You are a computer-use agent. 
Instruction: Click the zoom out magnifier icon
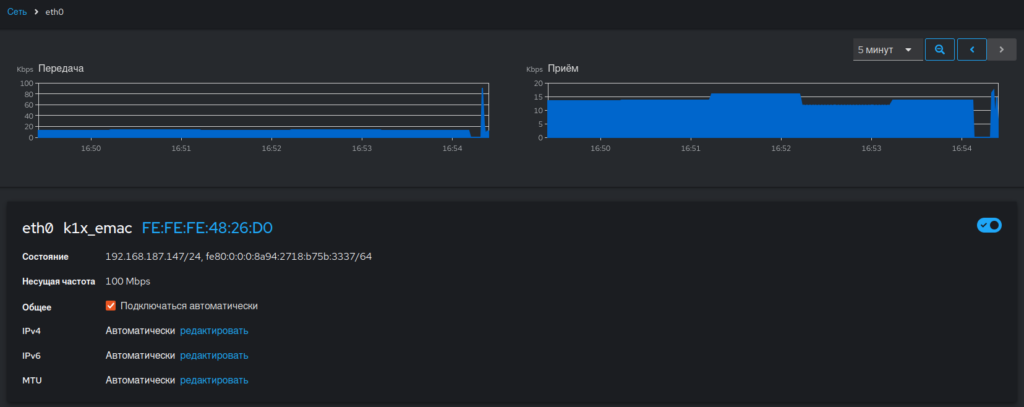pos(940,50)
